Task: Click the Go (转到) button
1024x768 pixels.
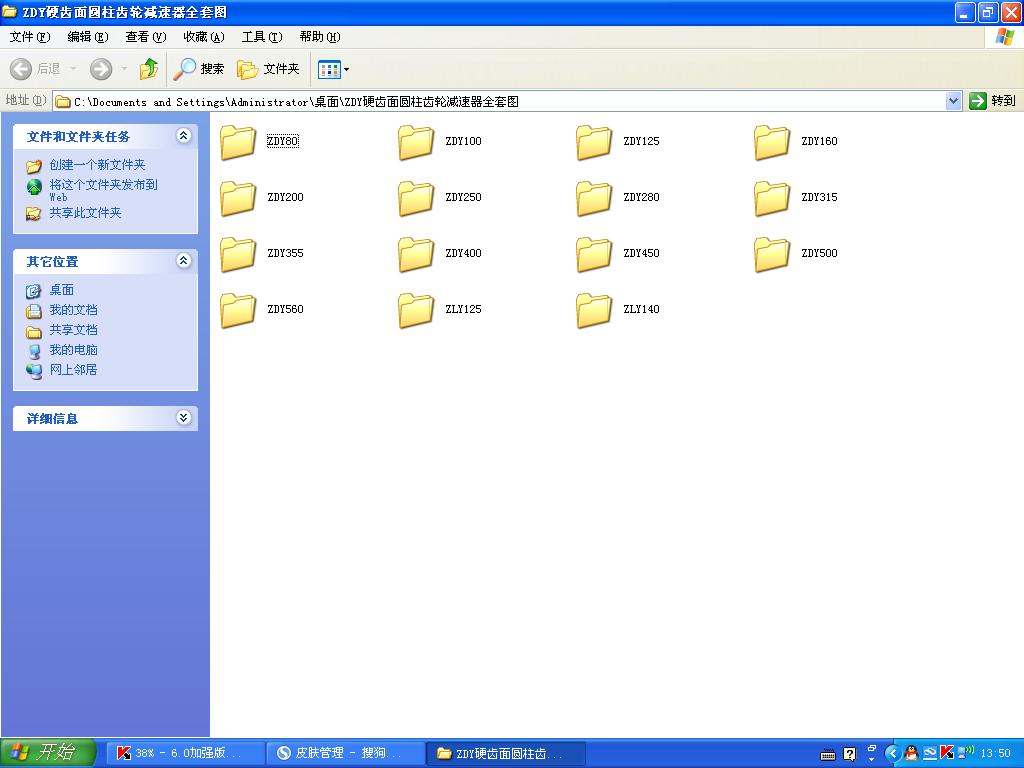Action: [x=993, y=101]
